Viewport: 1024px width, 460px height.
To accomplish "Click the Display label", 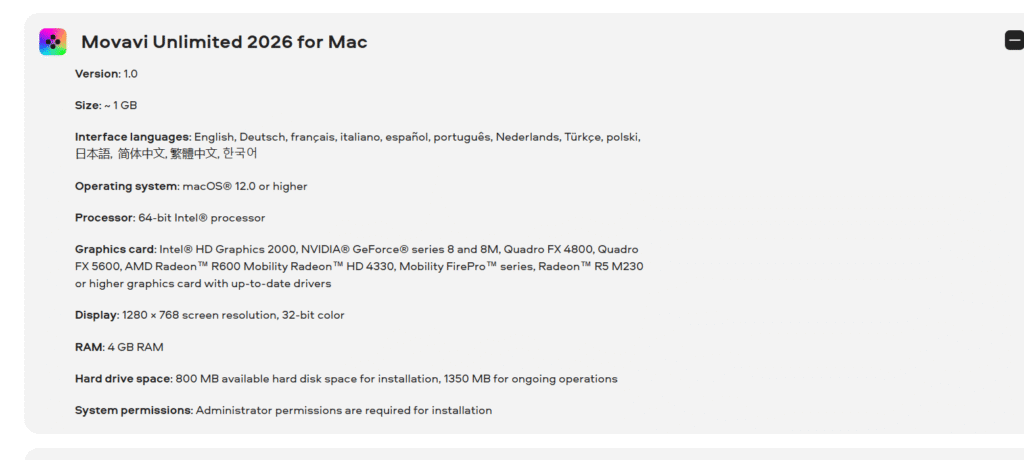I will [96, 315].
